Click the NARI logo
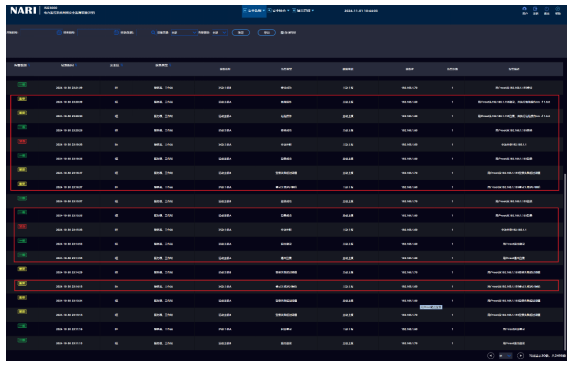The width and height of the screenshot is (572, 368). coord(23,11)
